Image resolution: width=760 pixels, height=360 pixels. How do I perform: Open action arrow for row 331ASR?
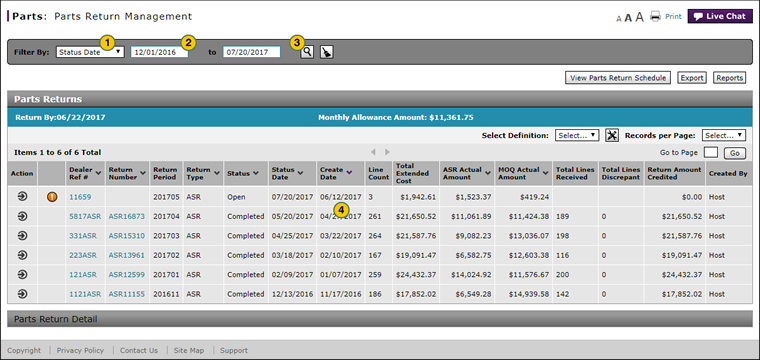[22, 235]
